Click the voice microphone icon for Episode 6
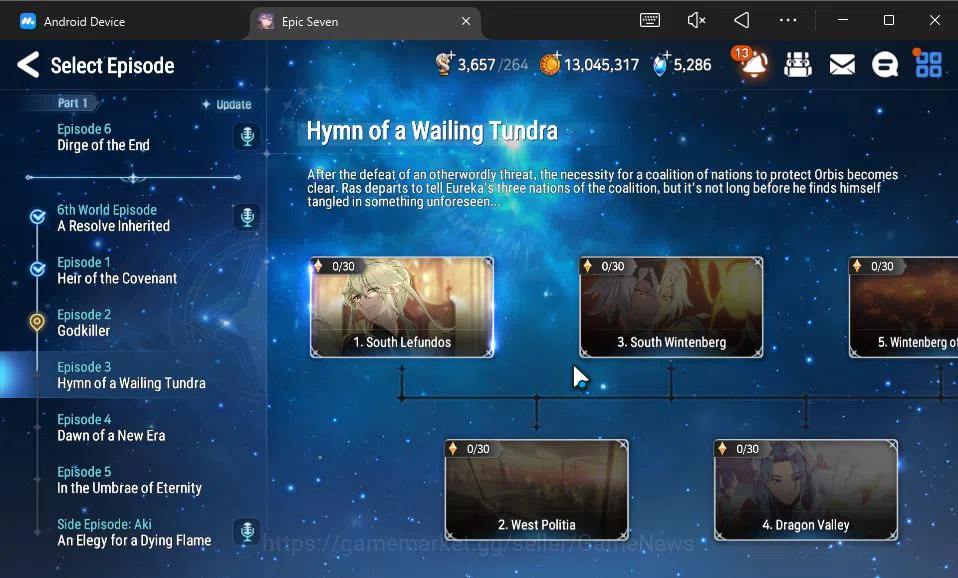 coord(247,136)
